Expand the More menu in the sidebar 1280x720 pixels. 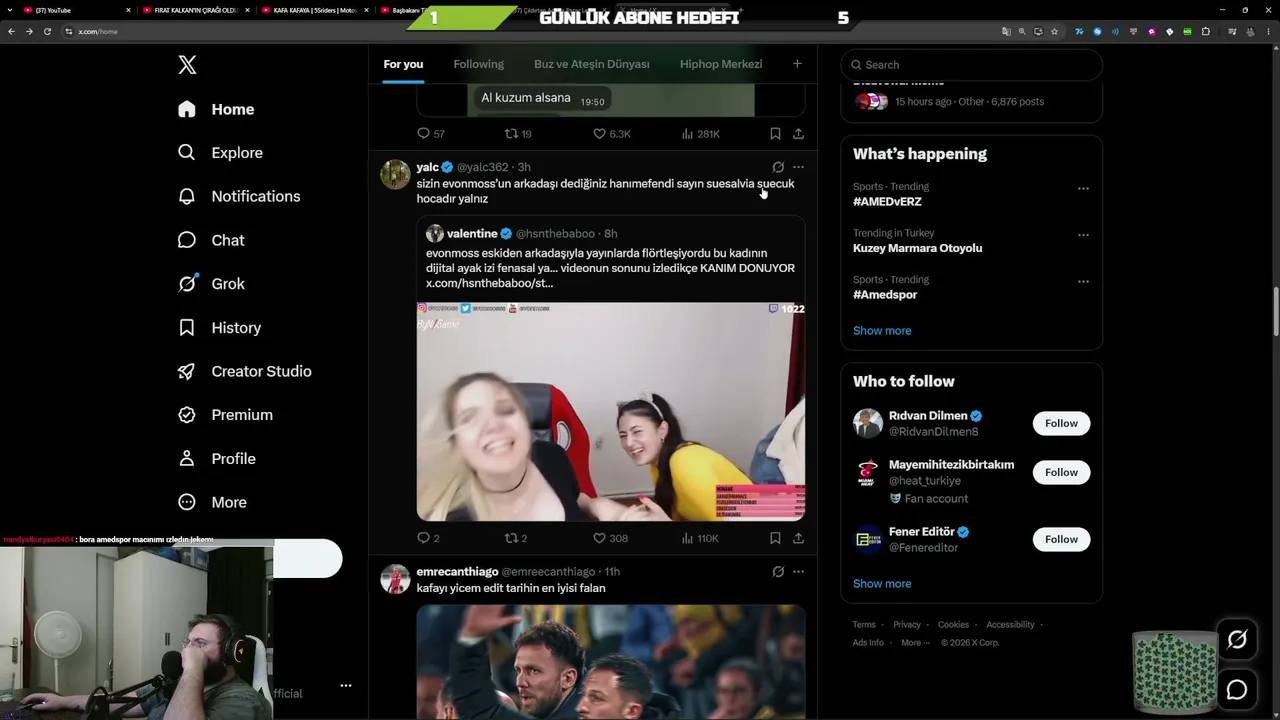coord(212,502)
